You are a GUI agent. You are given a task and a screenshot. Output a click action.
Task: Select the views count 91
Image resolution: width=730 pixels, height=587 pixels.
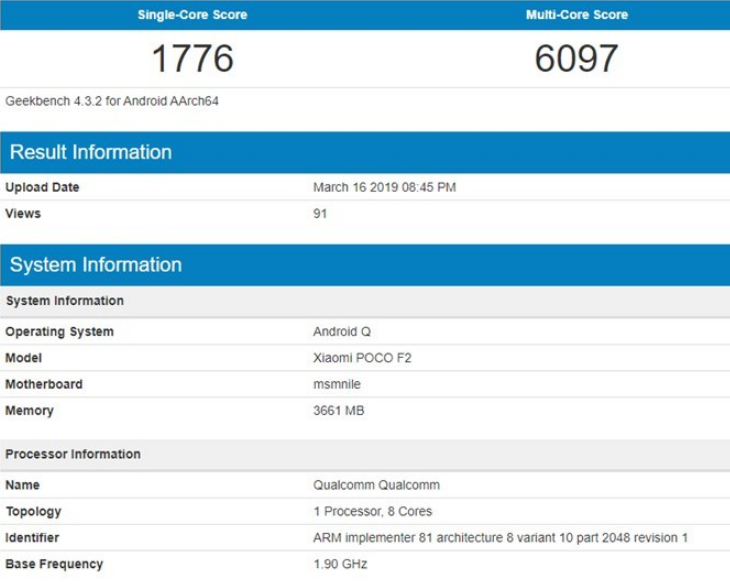320,214
